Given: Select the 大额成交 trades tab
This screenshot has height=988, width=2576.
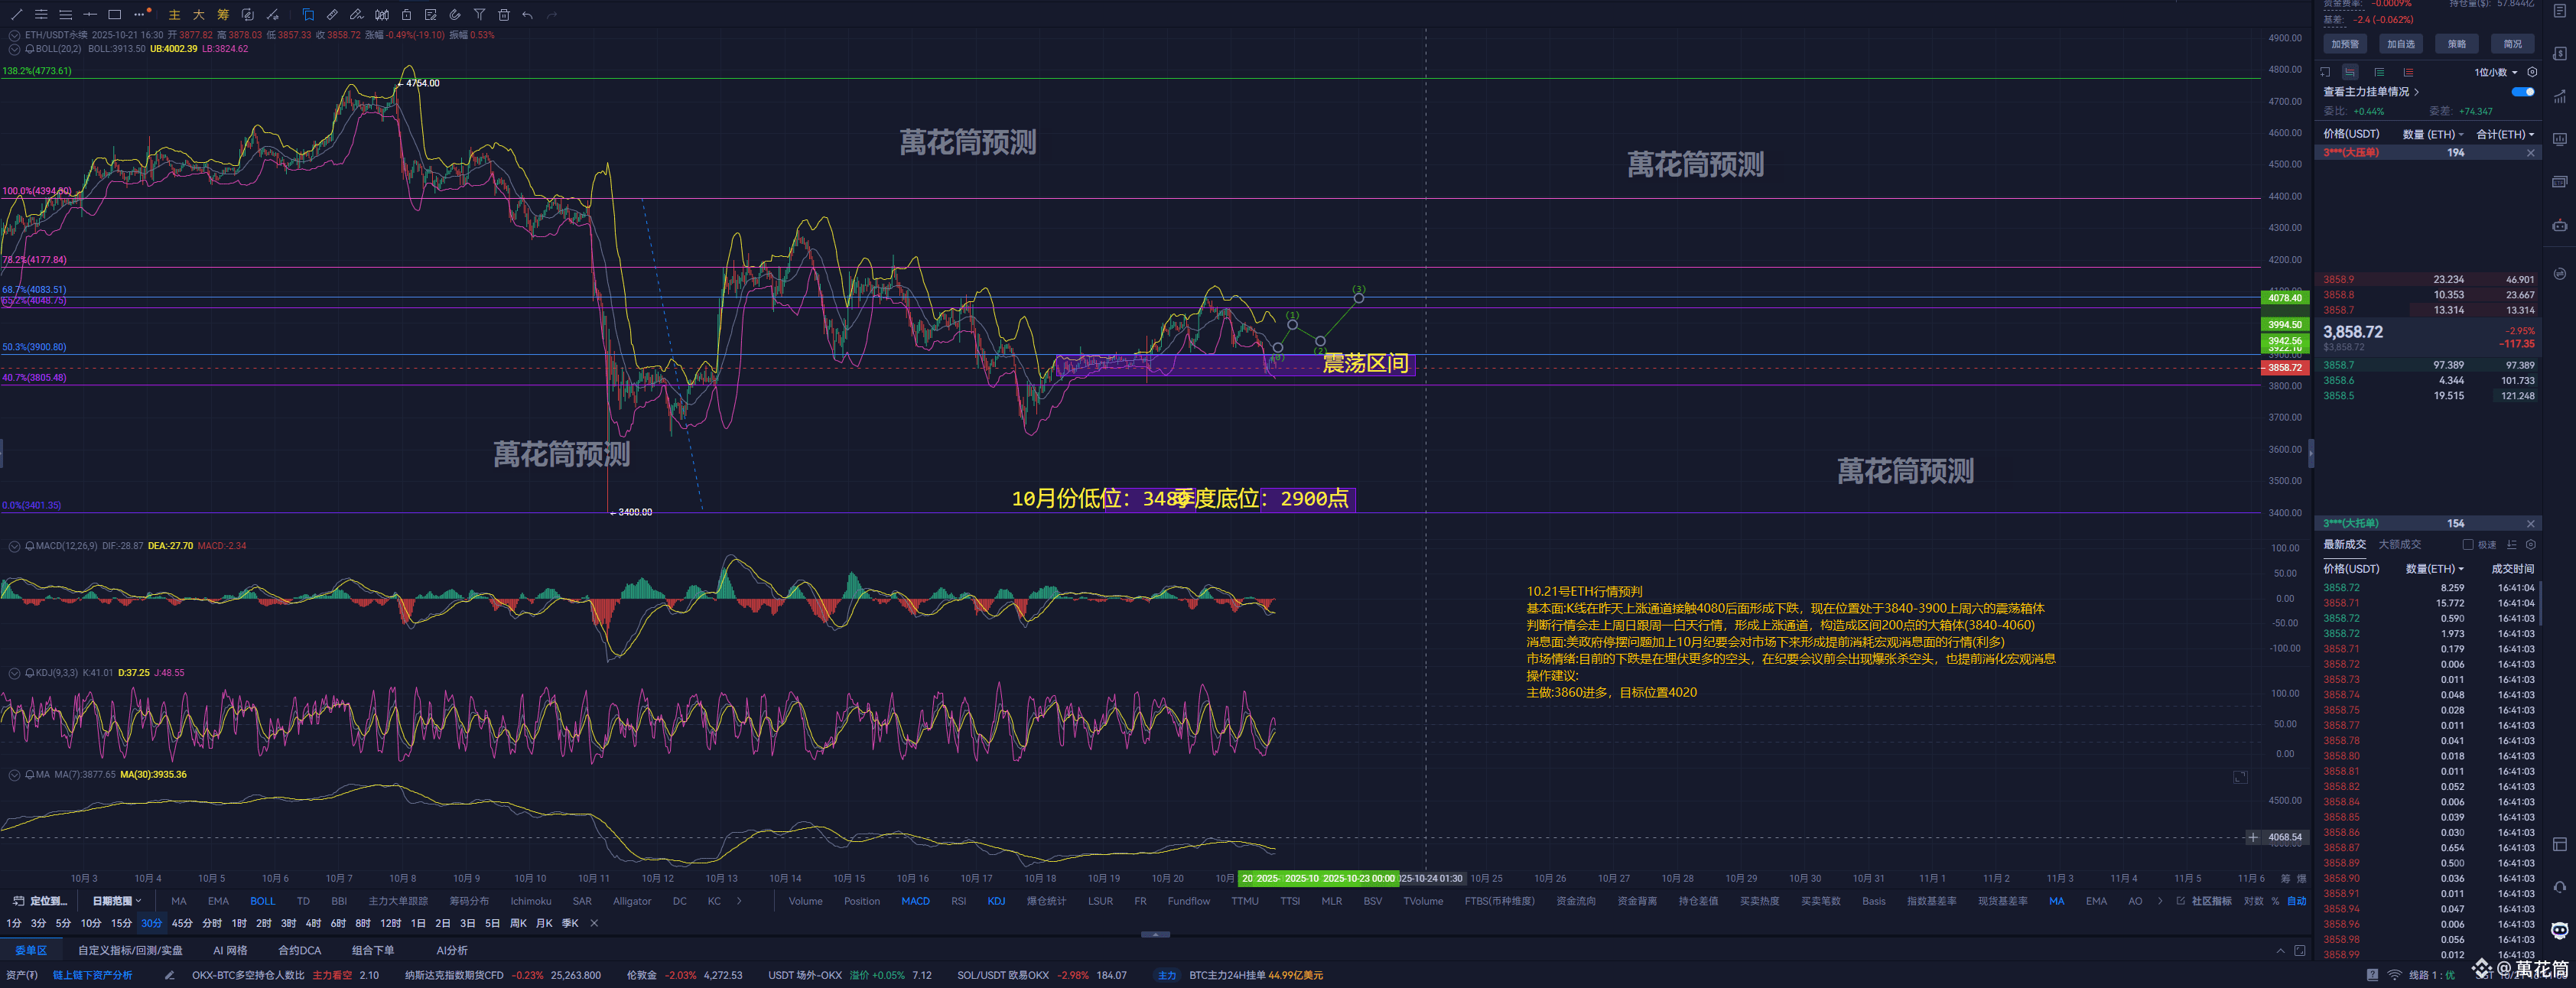Looking at the screenshot, I should 2399,545.
